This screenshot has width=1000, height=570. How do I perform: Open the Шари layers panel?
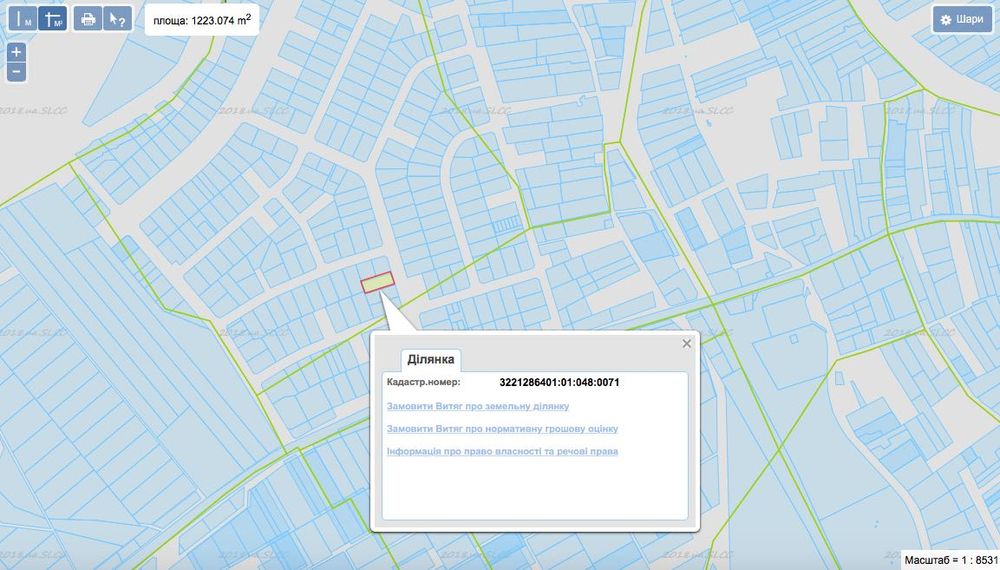click(962, 19)
